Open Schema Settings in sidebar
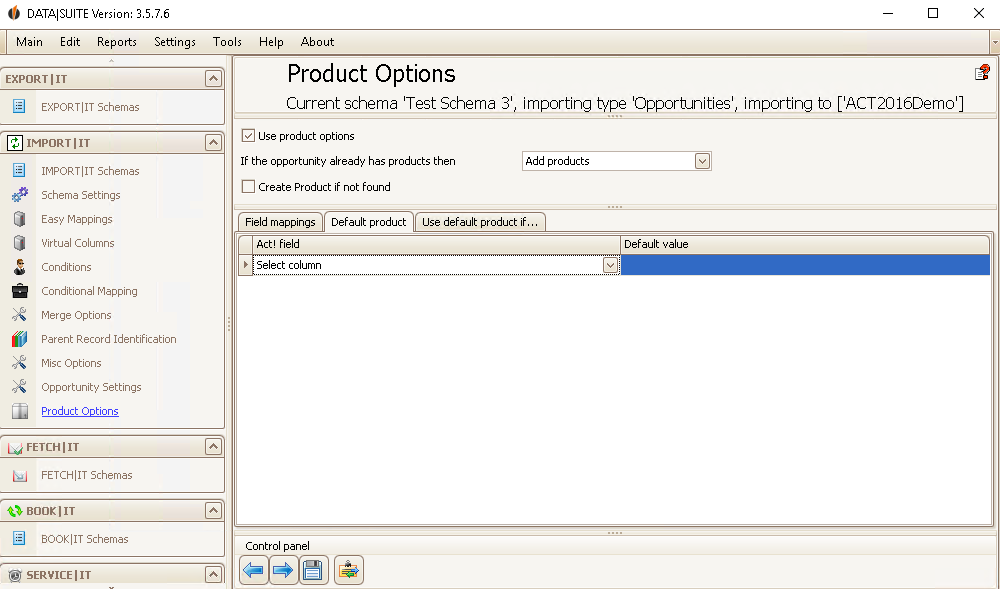Viewport: 1000px width, 589px height. pyautogui.click(x=80, y=195)
